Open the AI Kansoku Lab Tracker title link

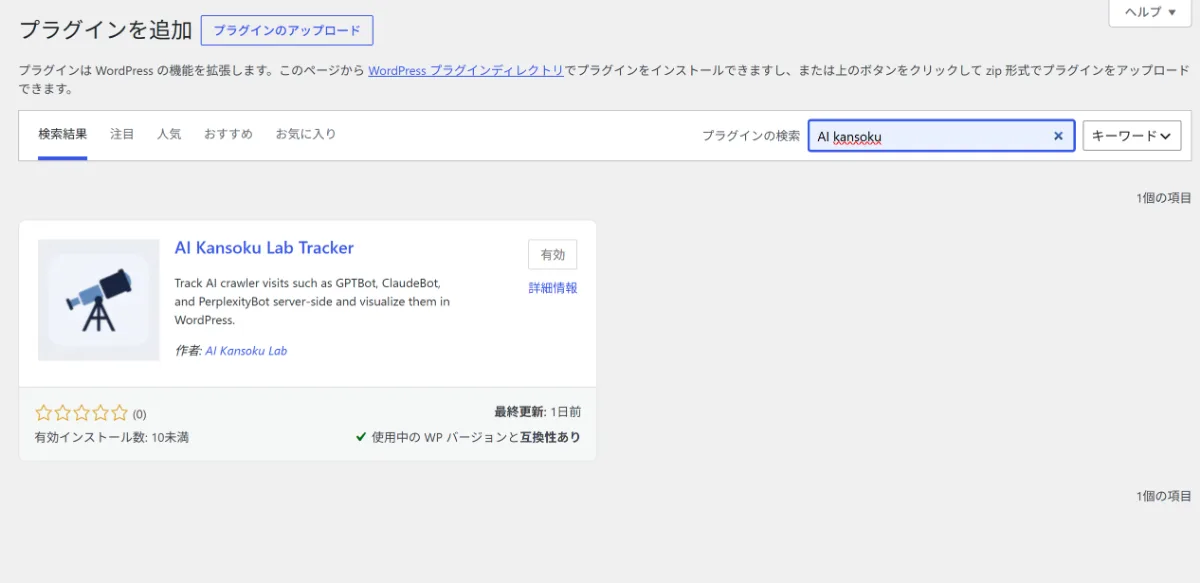click(264, 248)
